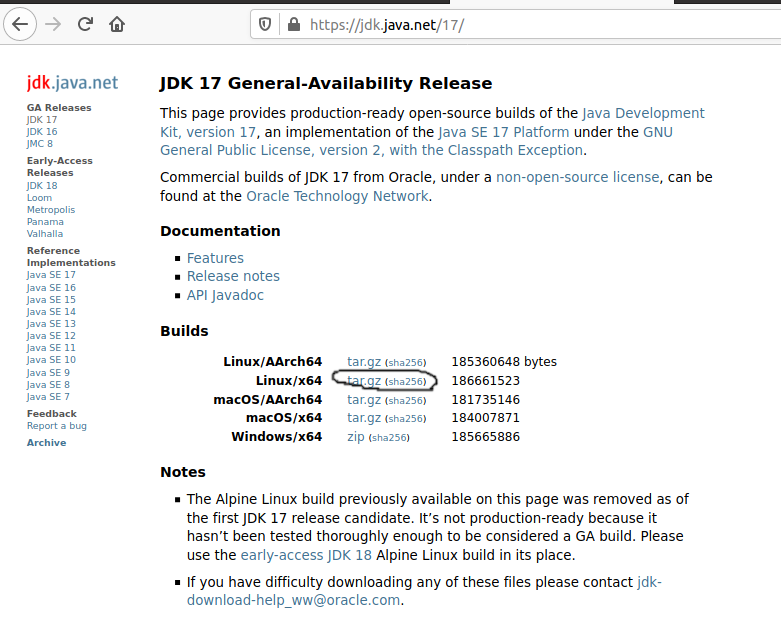Click the browser Forward arrow button
781x624 pixels.
(53, 24)
